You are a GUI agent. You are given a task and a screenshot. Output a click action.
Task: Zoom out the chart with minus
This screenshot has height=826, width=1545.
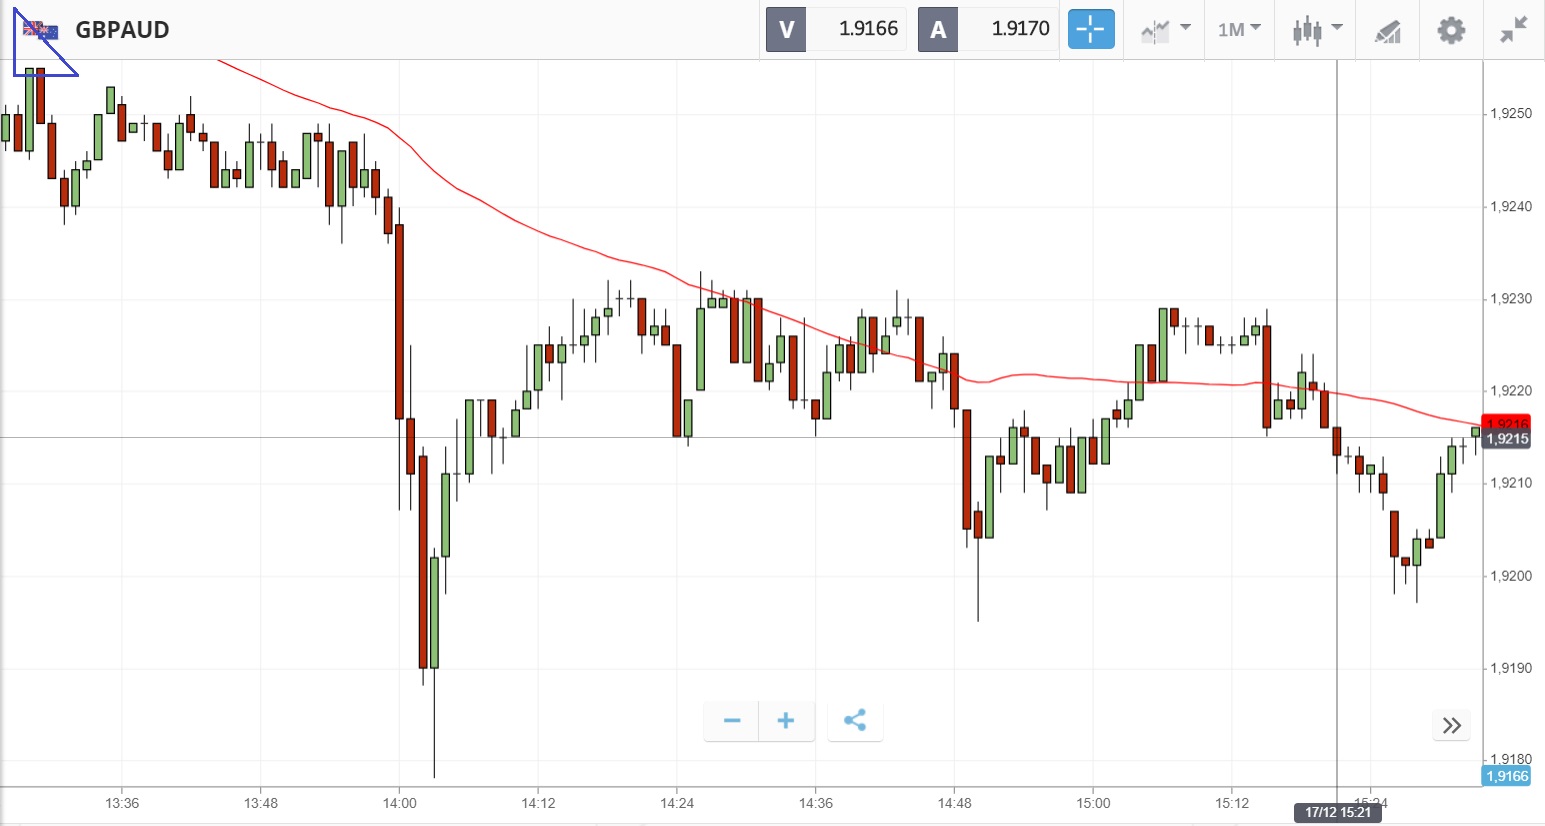[732, 721]
